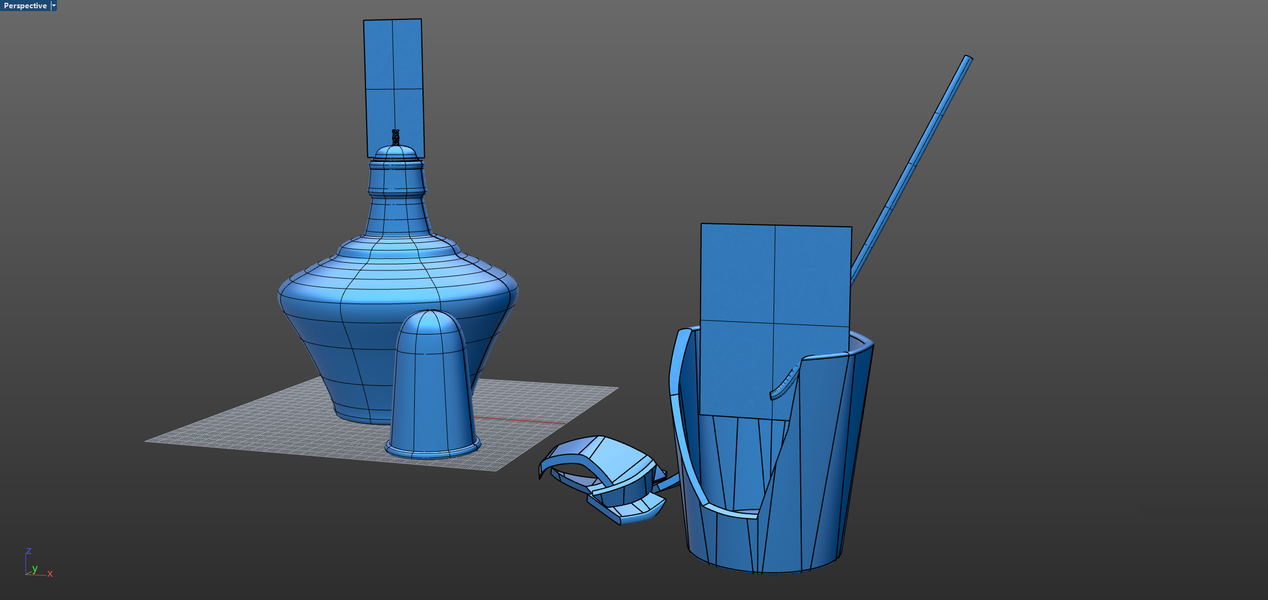Select the tall flat rectangle above the bottle
This screenshot has width=1268, height=600.
point(394,88)
